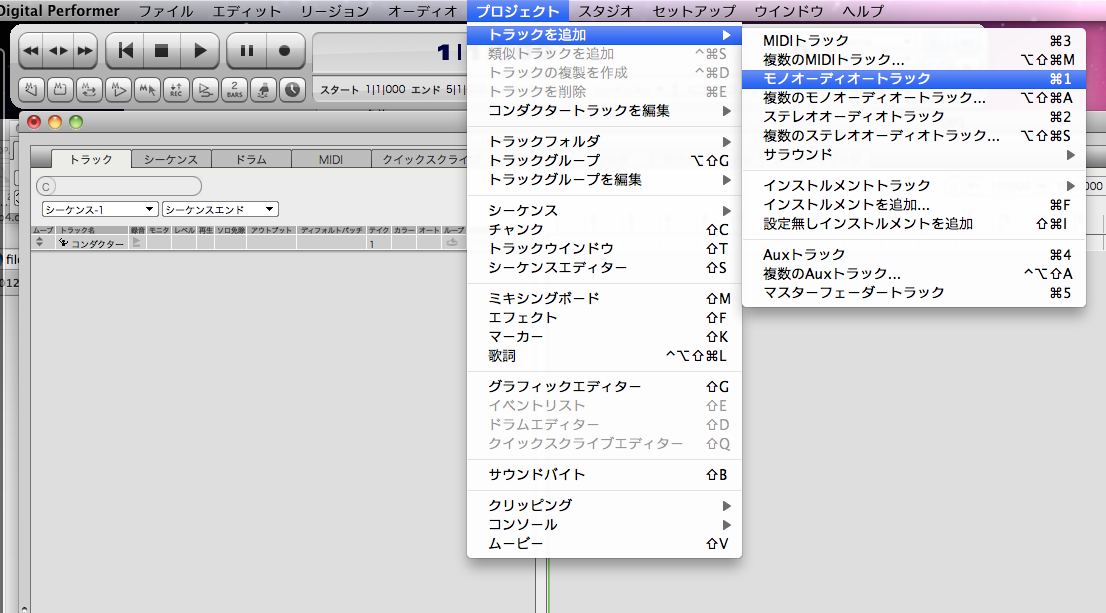Viewport: 1106px width, 613px height.
Task: Switch to the クイックスクライブ tab
Action: (420, 159)
